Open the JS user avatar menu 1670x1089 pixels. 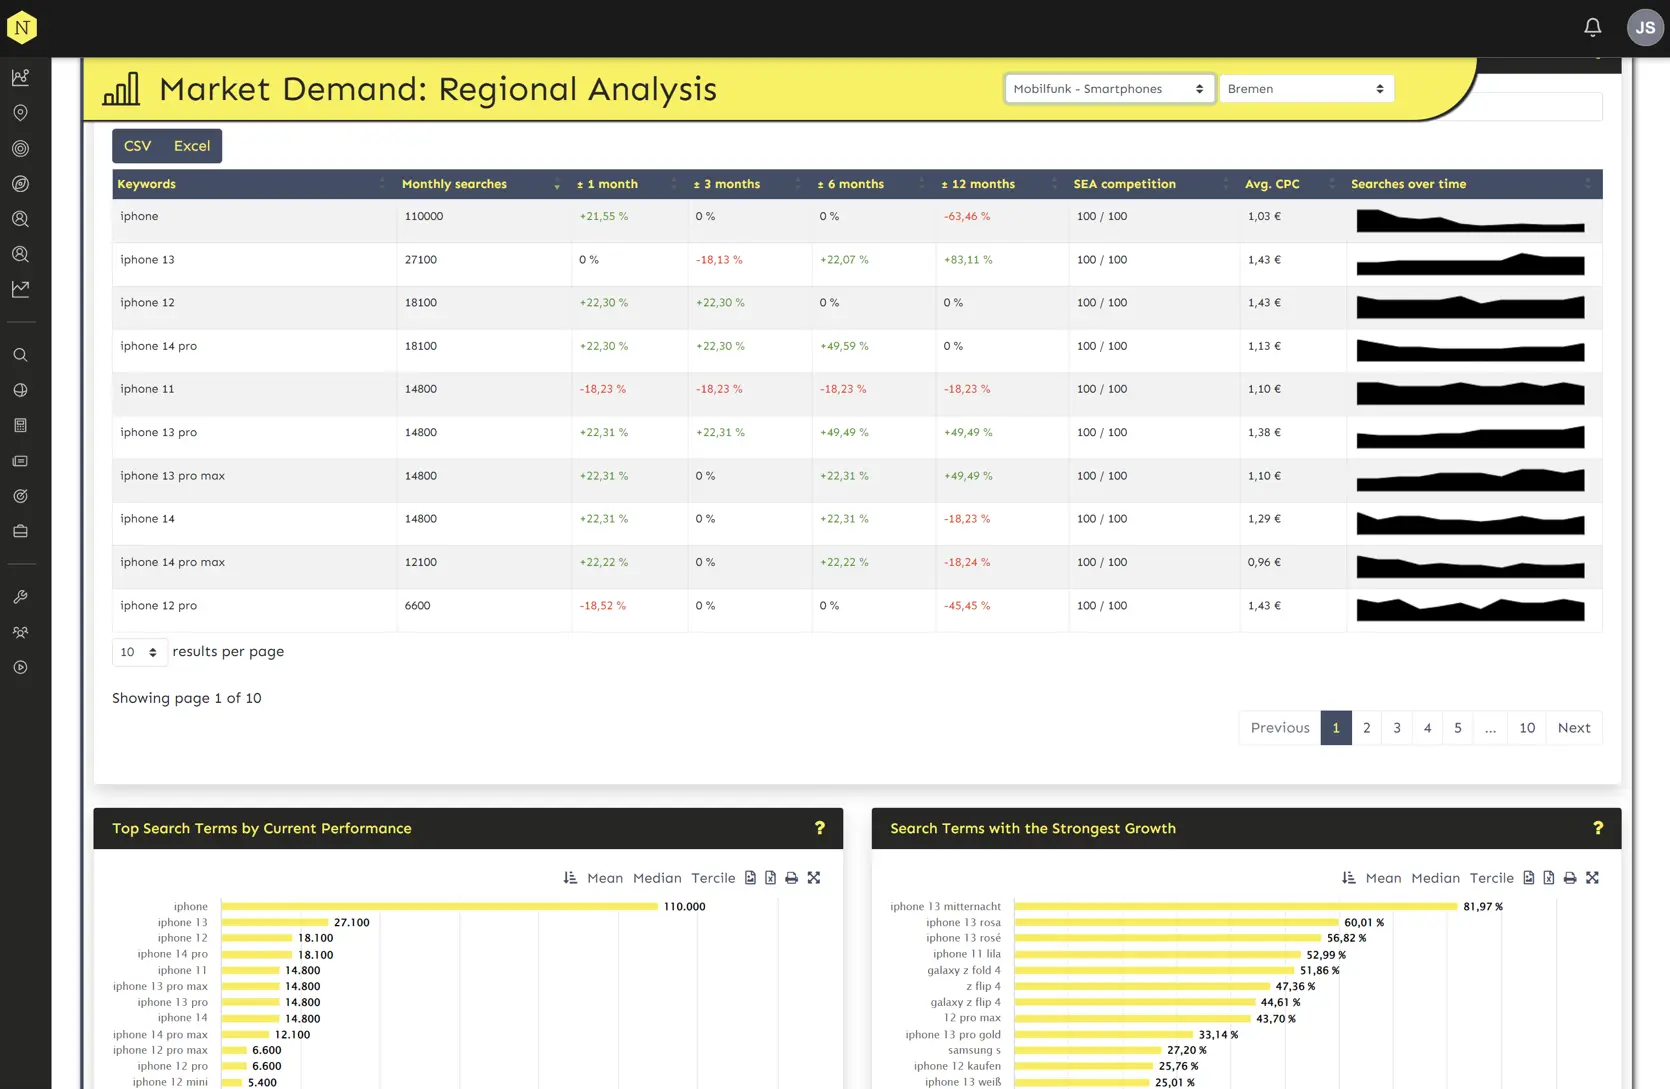click(x=1645, y=28)
